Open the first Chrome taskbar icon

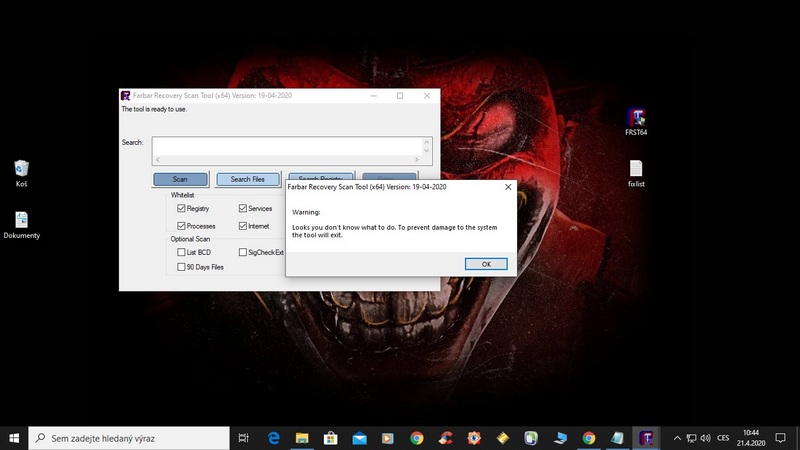tap(417, 438)
